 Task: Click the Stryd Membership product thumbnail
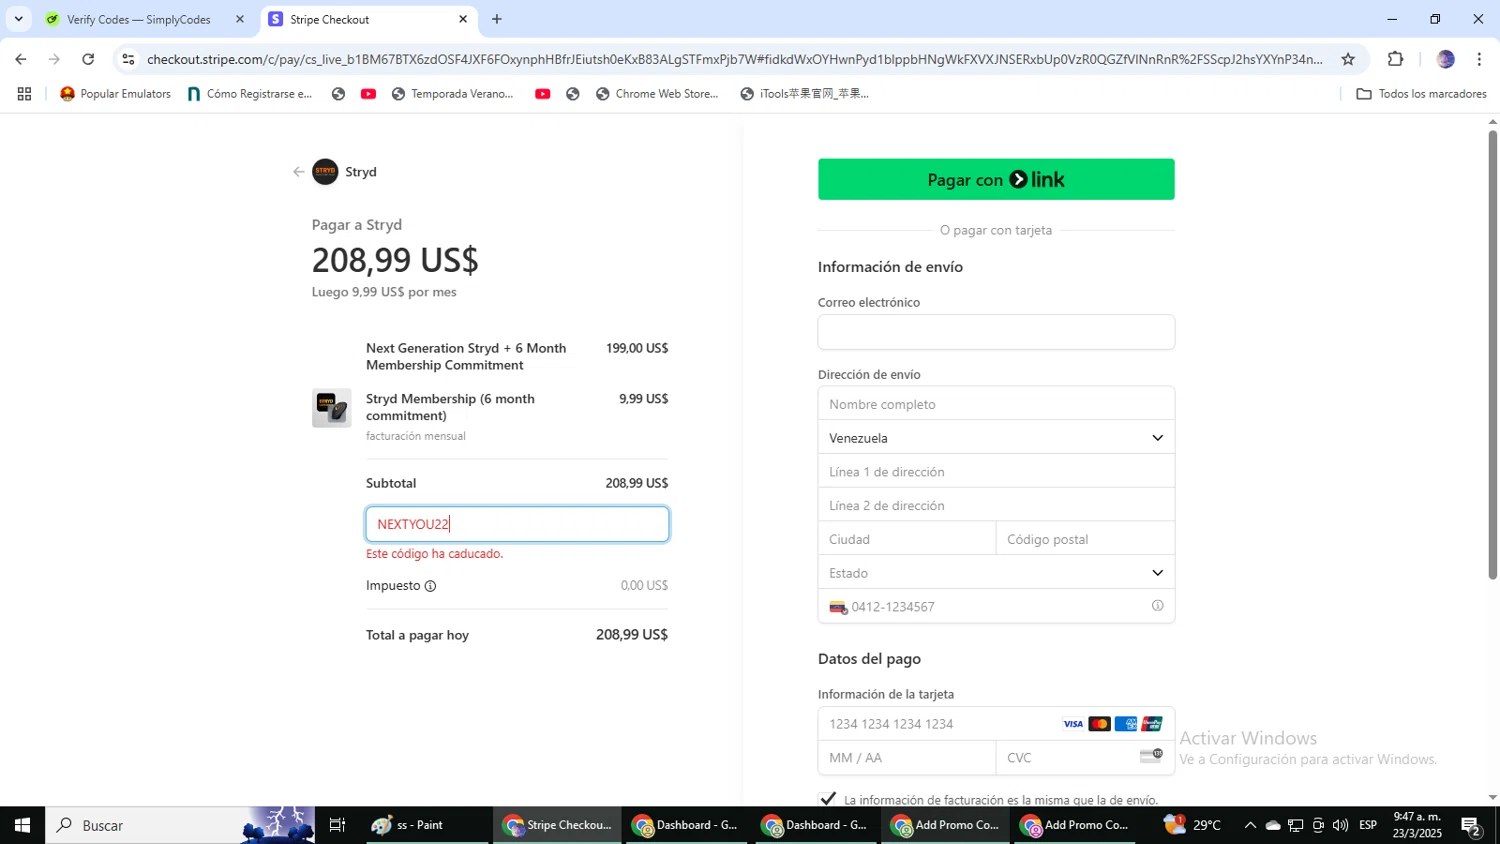(331, 408)
